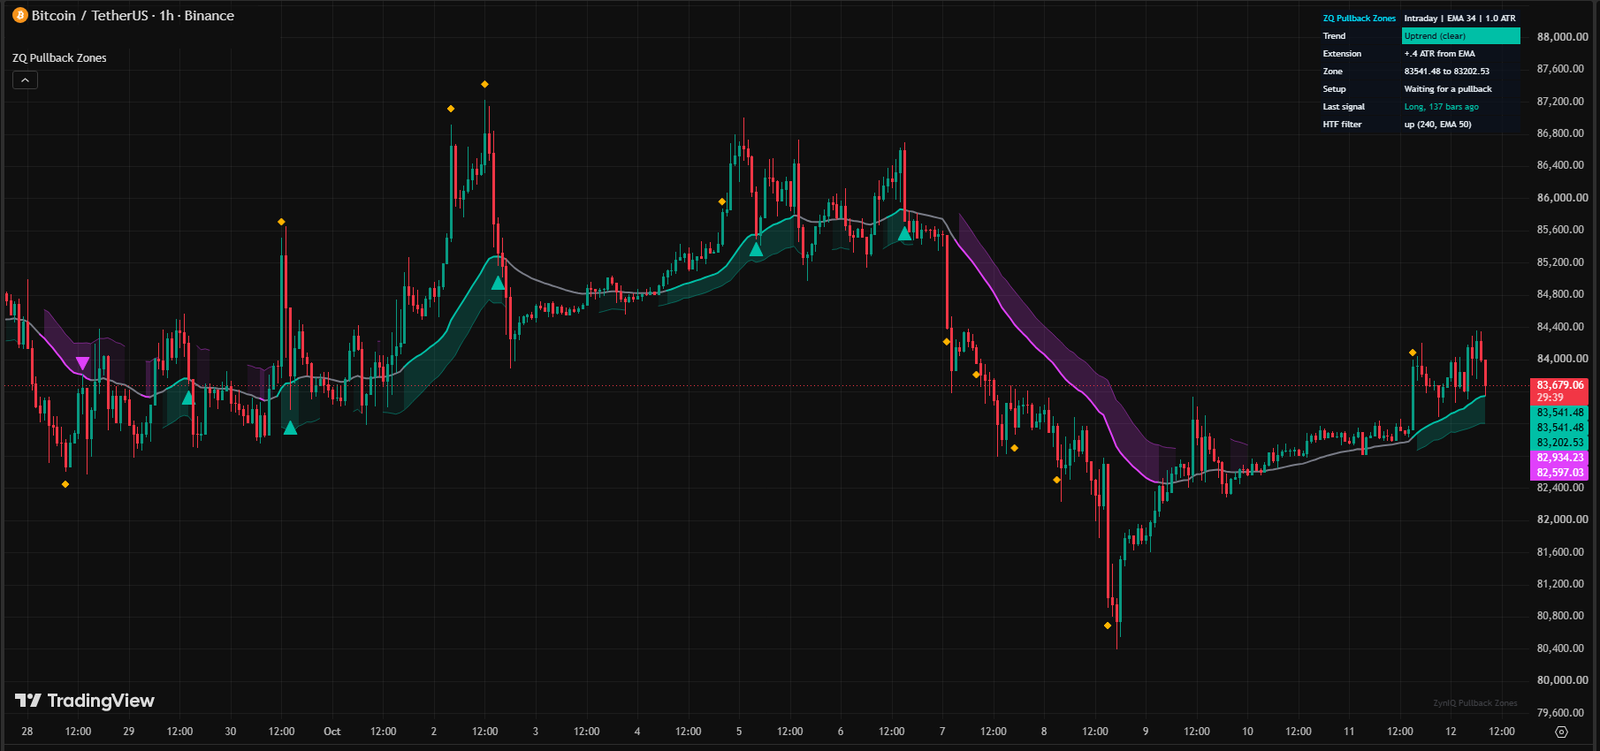
Task: Click the 'Intraday | EMA 34 | 1.0 ATR' header
Action: [1459, 19]
